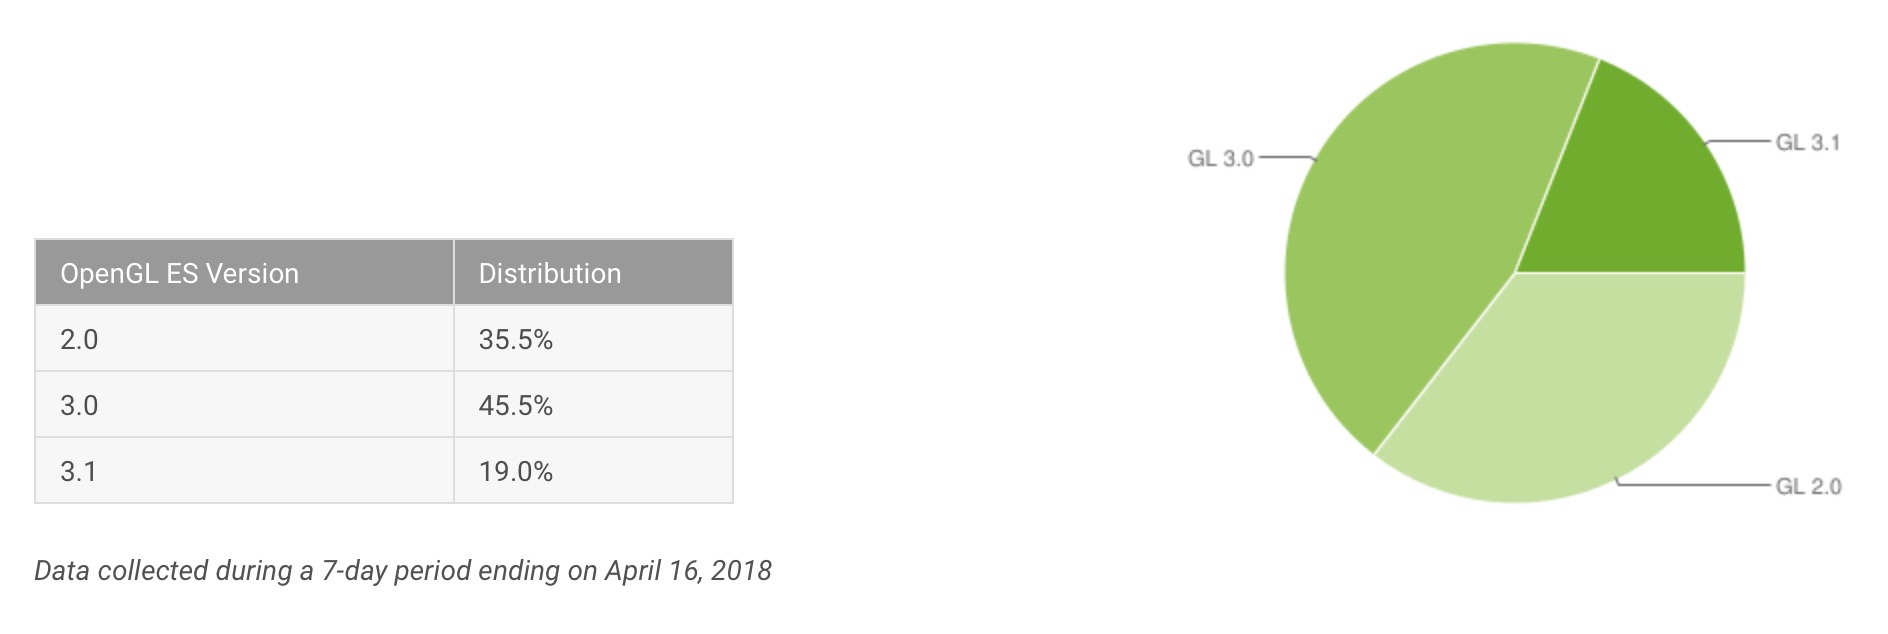Select the GL 3.1 chart label
The image size is (1888, 634).
point(1807,143)
